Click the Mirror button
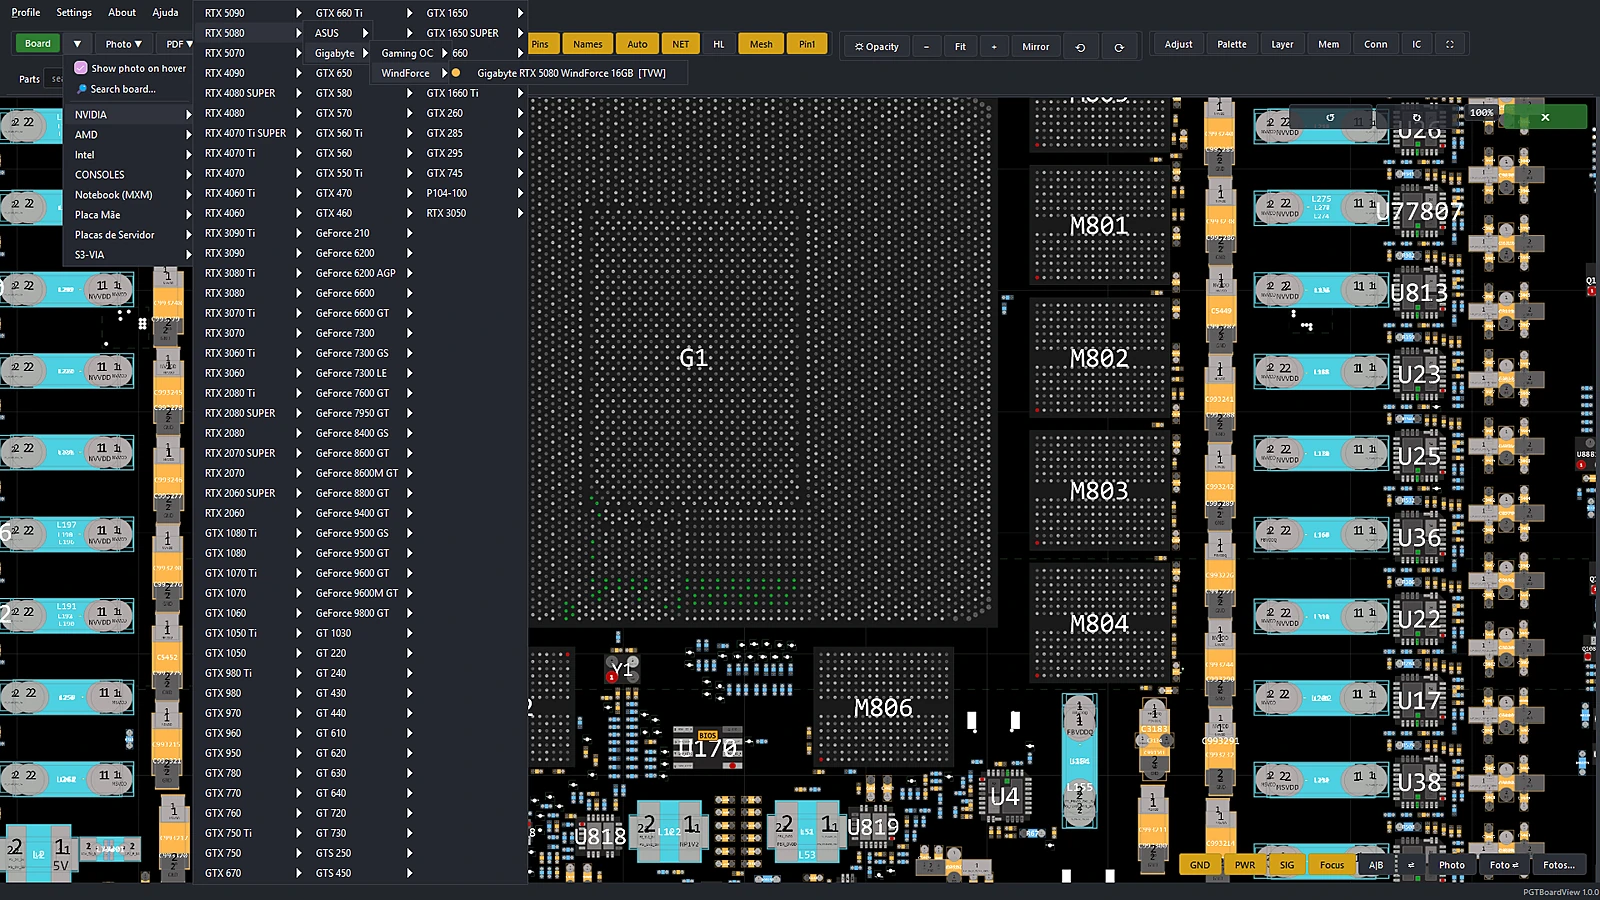 click(x=1036, y=46)
